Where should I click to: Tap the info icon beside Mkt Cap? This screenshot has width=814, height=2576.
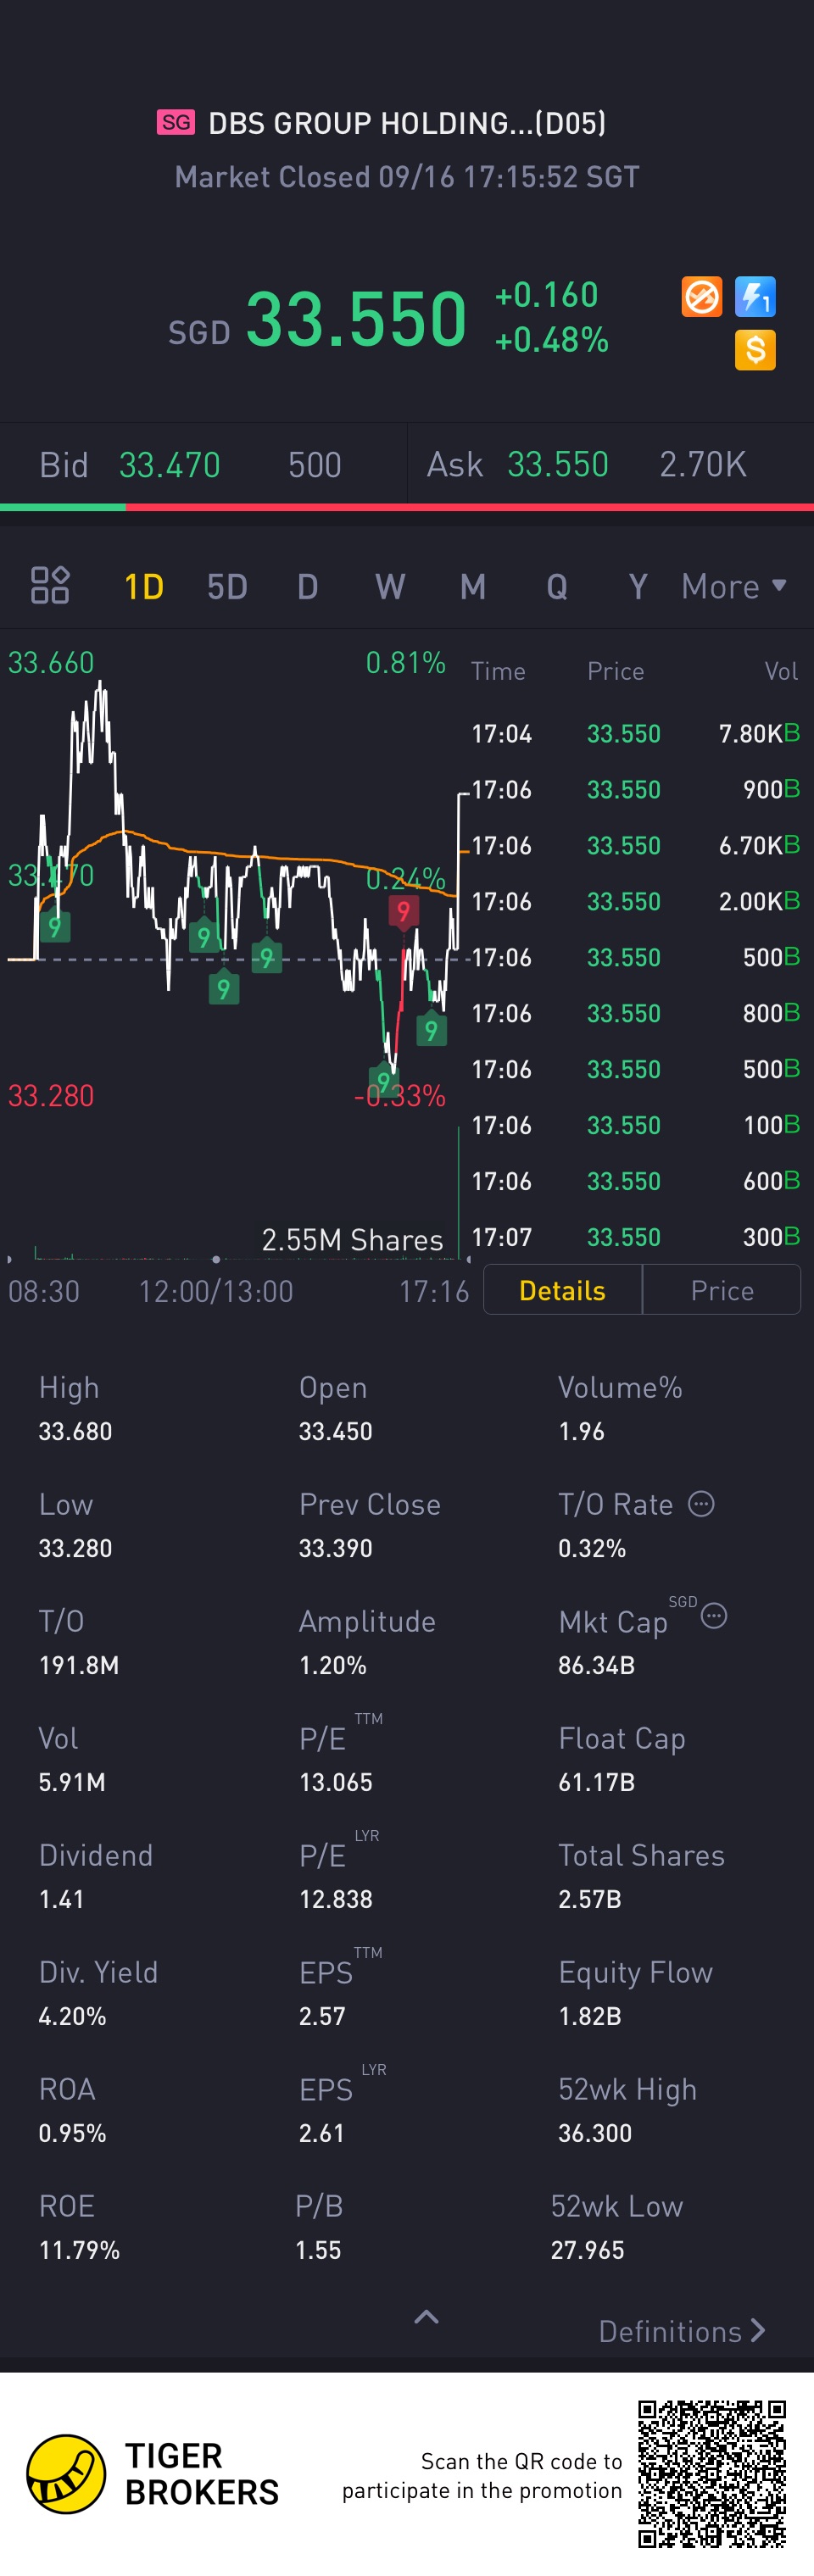point(714,1615)
